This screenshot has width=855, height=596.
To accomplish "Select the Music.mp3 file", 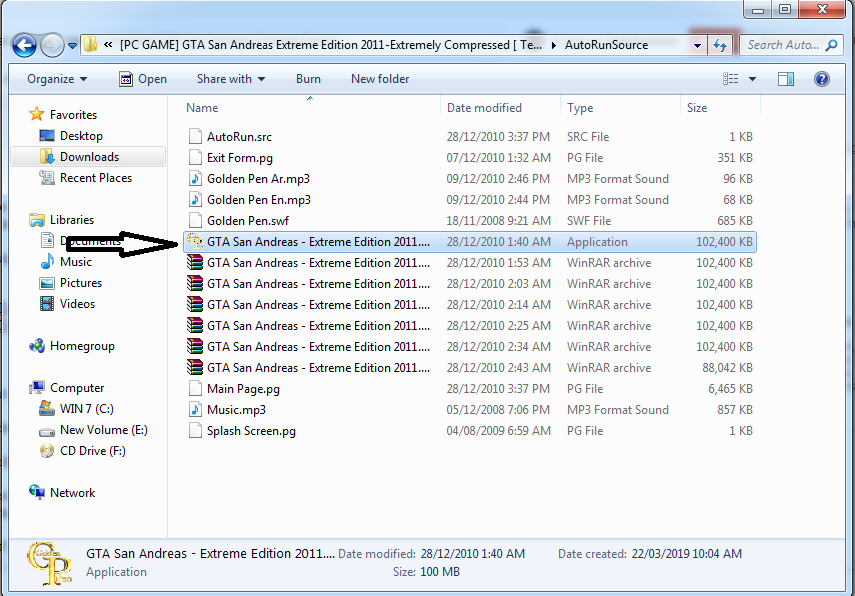I will [x=469, y=410].
